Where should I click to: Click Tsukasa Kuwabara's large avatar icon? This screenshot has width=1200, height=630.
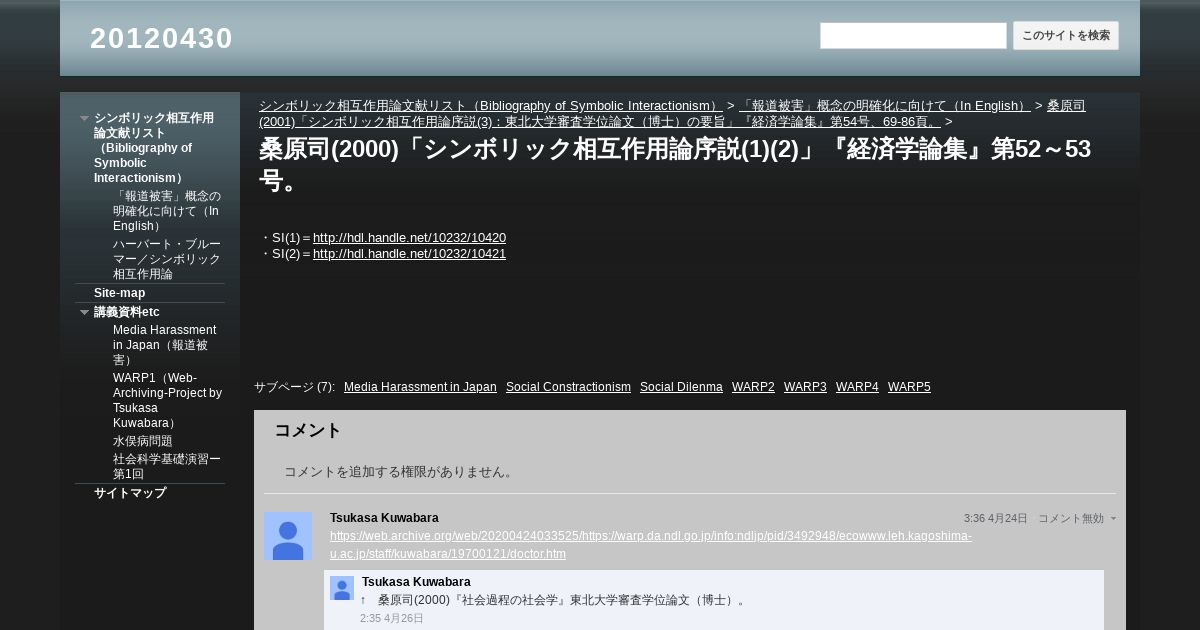tap(288, 536)
